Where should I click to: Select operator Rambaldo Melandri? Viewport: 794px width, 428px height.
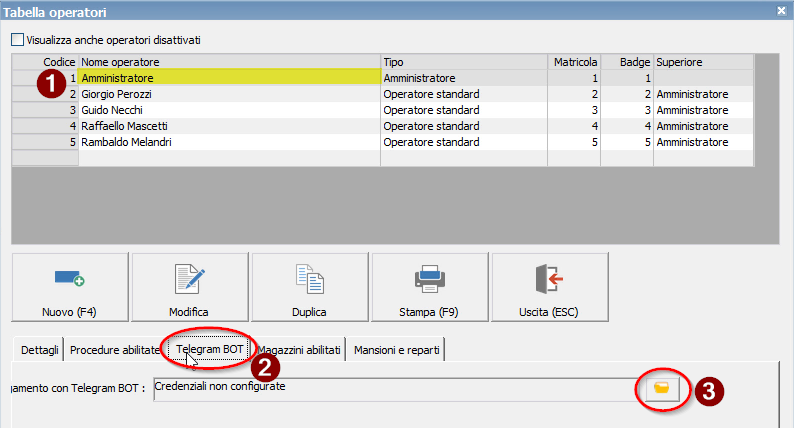228,143
